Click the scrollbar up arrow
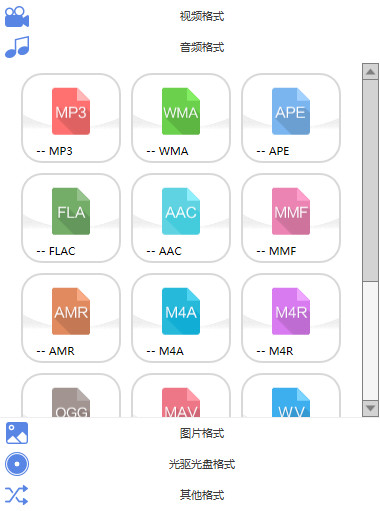The image size is (380, 511). point(370,71)
